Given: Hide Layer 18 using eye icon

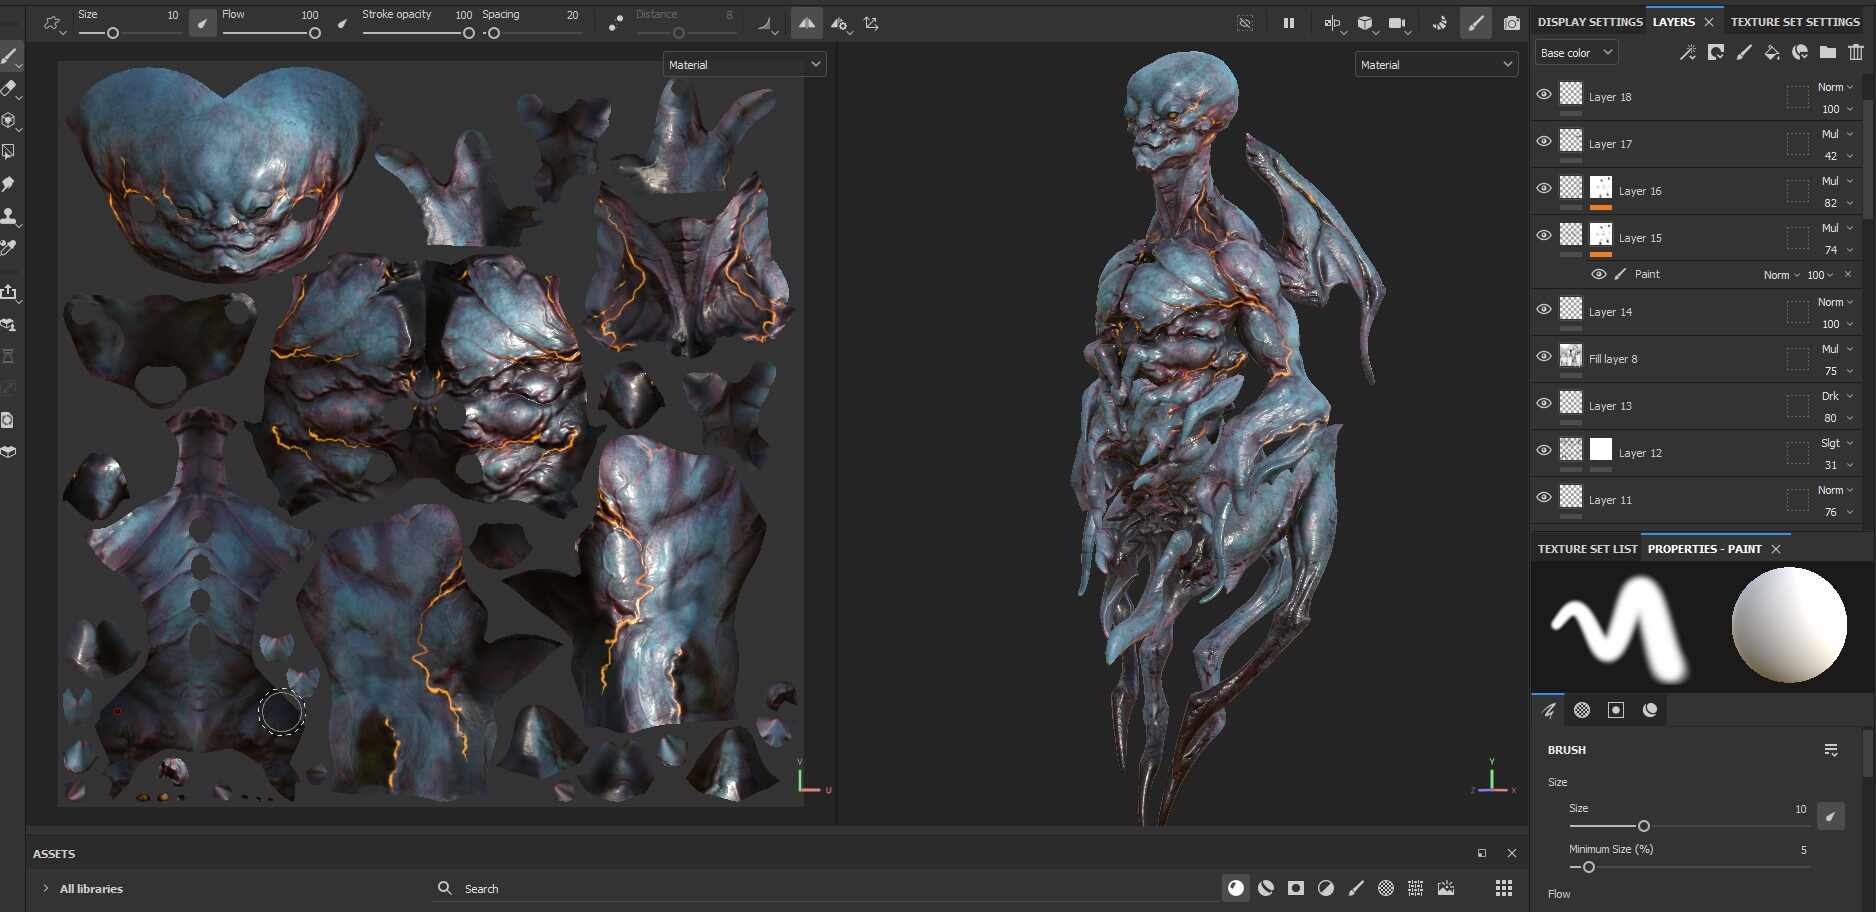Looking at the screenshot, I should [1544, 94].
